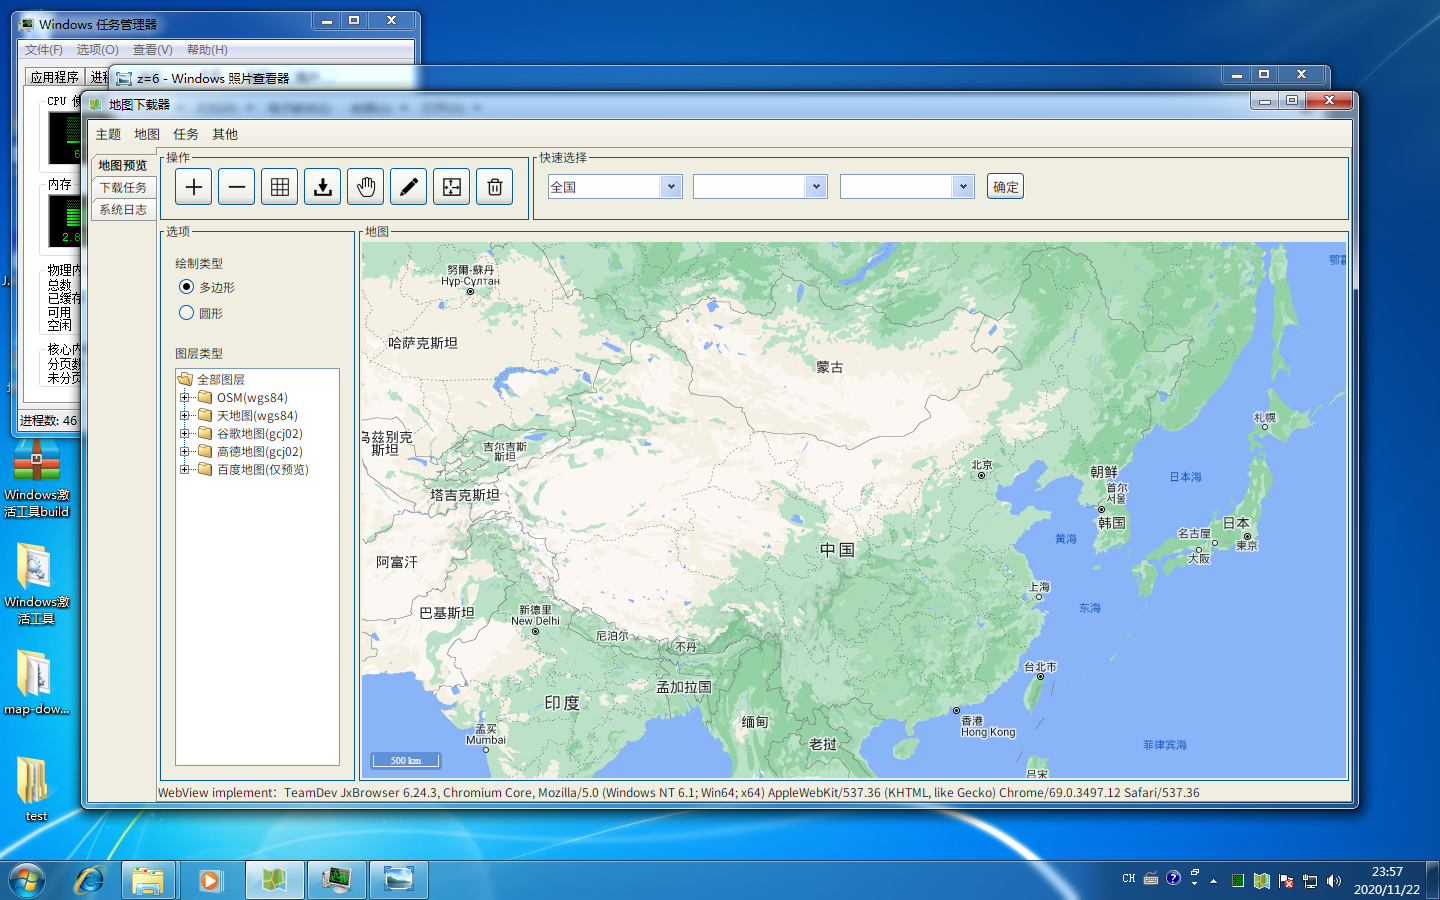Select the 百度地图(仅预览) layer label
This screenshot has height=900, width=1440.
263,469
